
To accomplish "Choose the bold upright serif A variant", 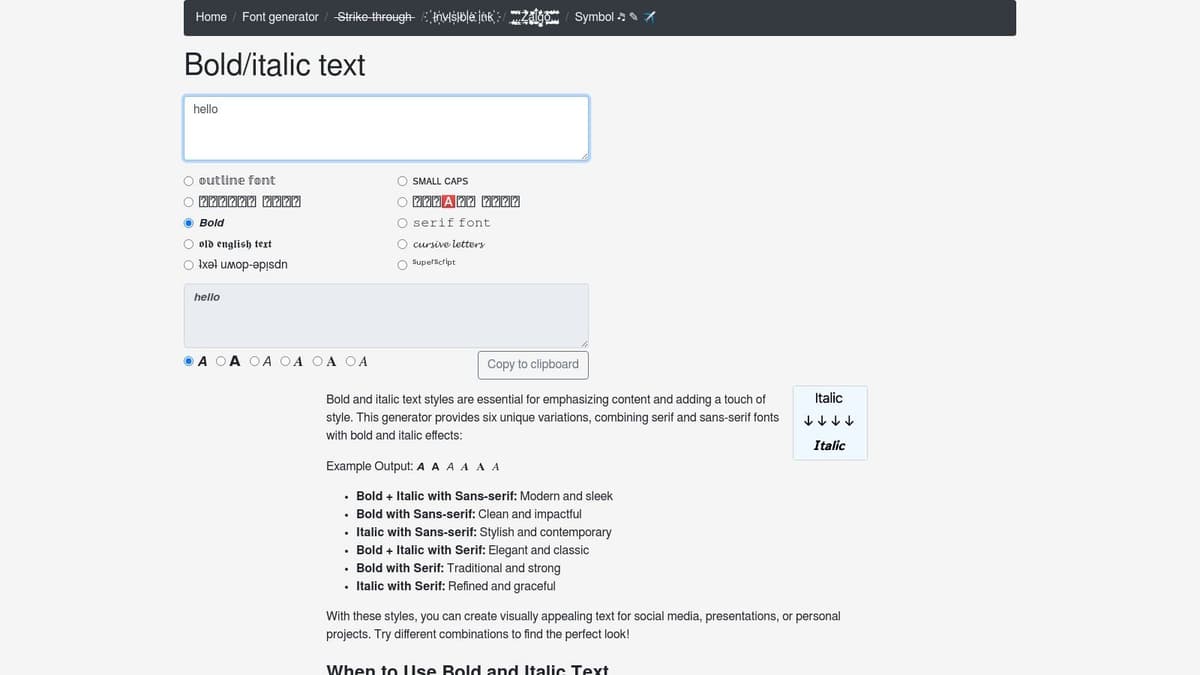I will (318, 361).
